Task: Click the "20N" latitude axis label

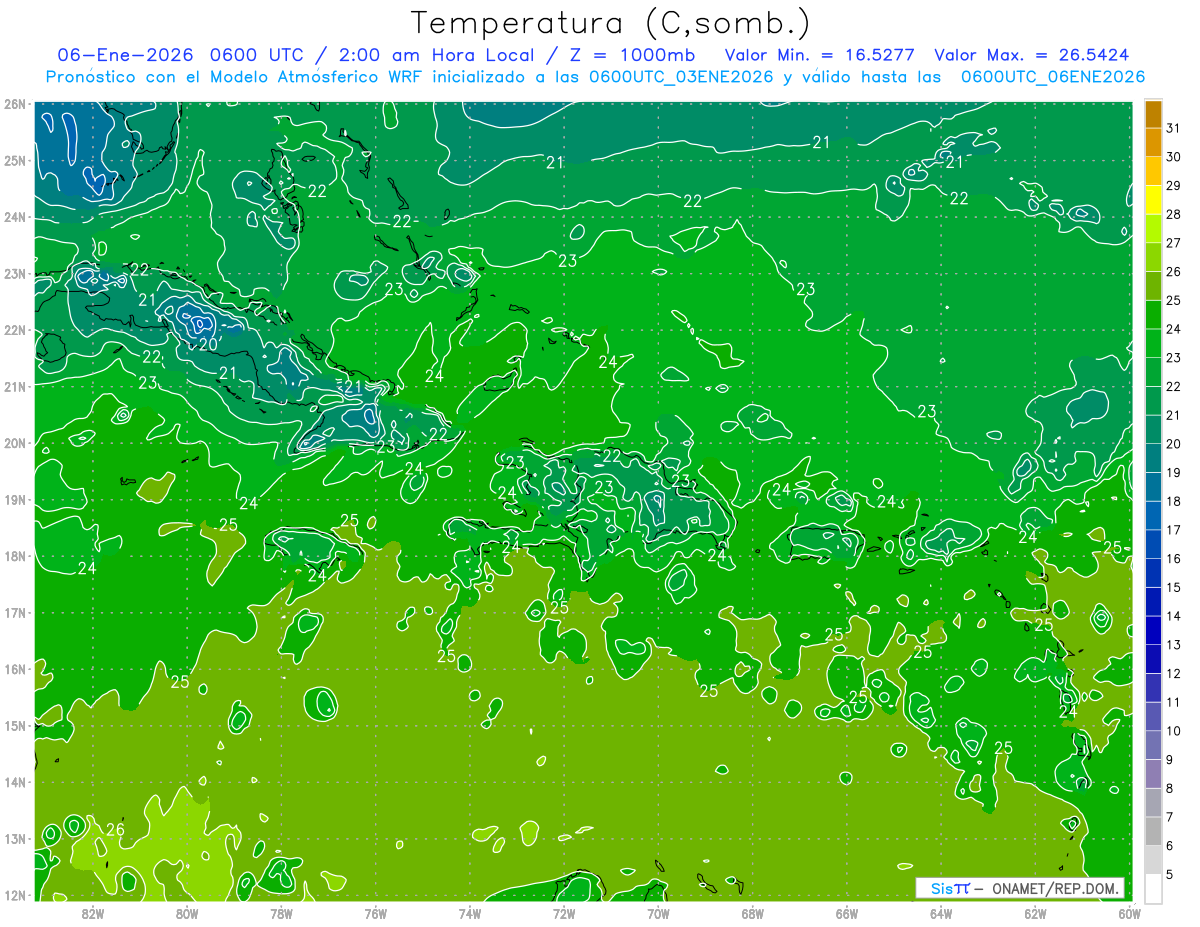Action: coord(15,443)
